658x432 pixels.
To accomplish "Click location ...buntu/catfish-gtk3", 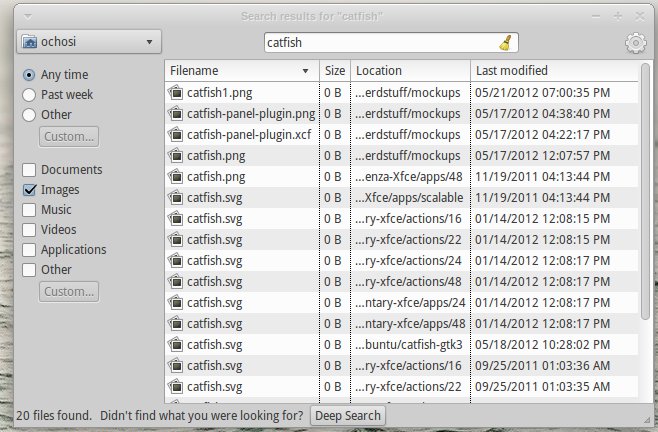I will pos(409,345).
